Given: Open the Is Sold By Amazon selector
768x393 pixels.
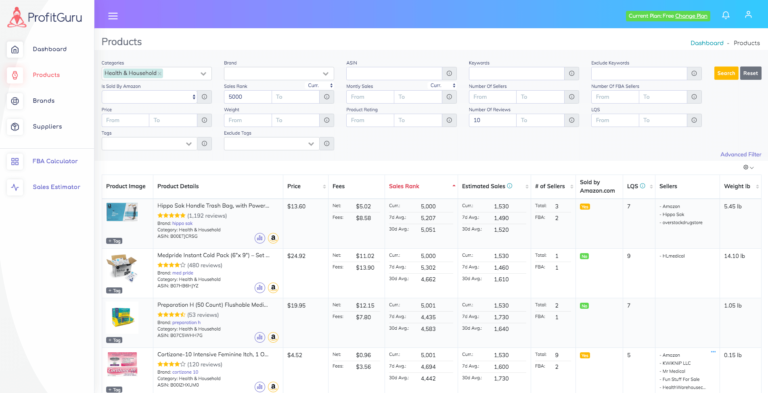Looking at the screenshot, I should (x=149, y=97).
